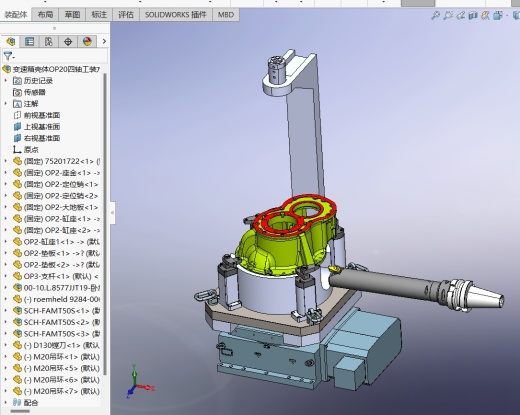
Task: Open the FeatureManager design tree tab
Action: pos(11,42)
